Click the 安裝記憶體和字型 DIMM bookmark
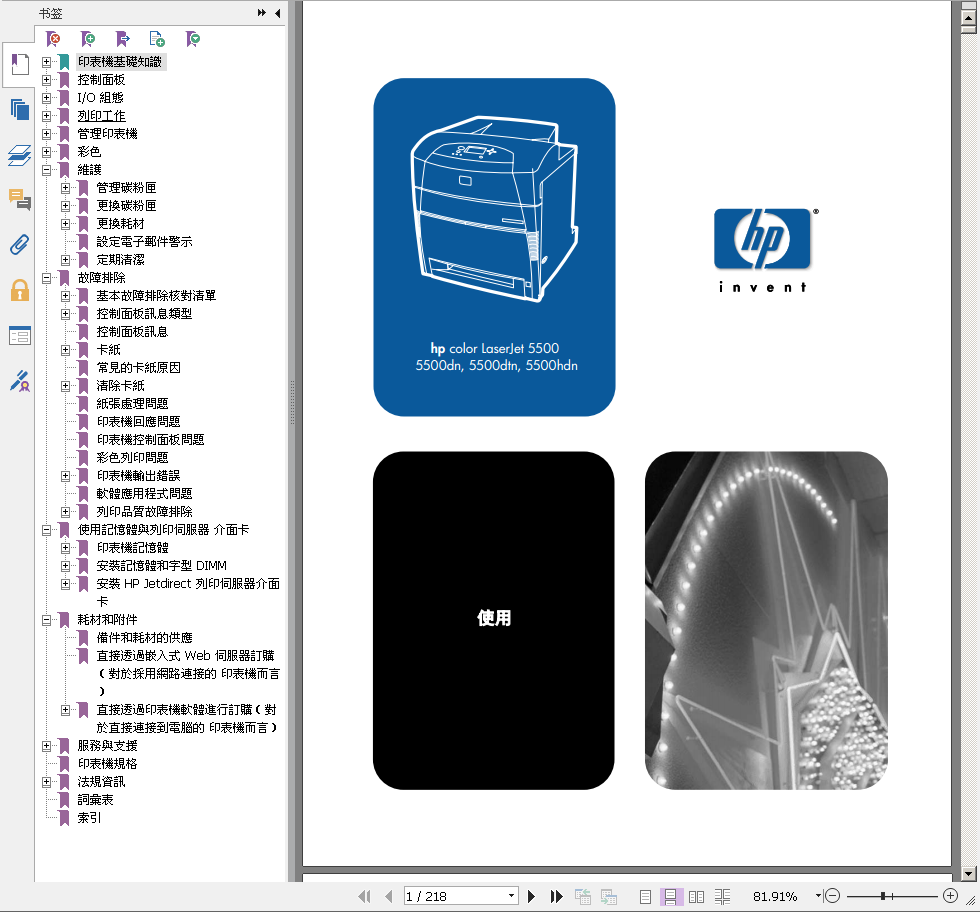 click(162, 566)
